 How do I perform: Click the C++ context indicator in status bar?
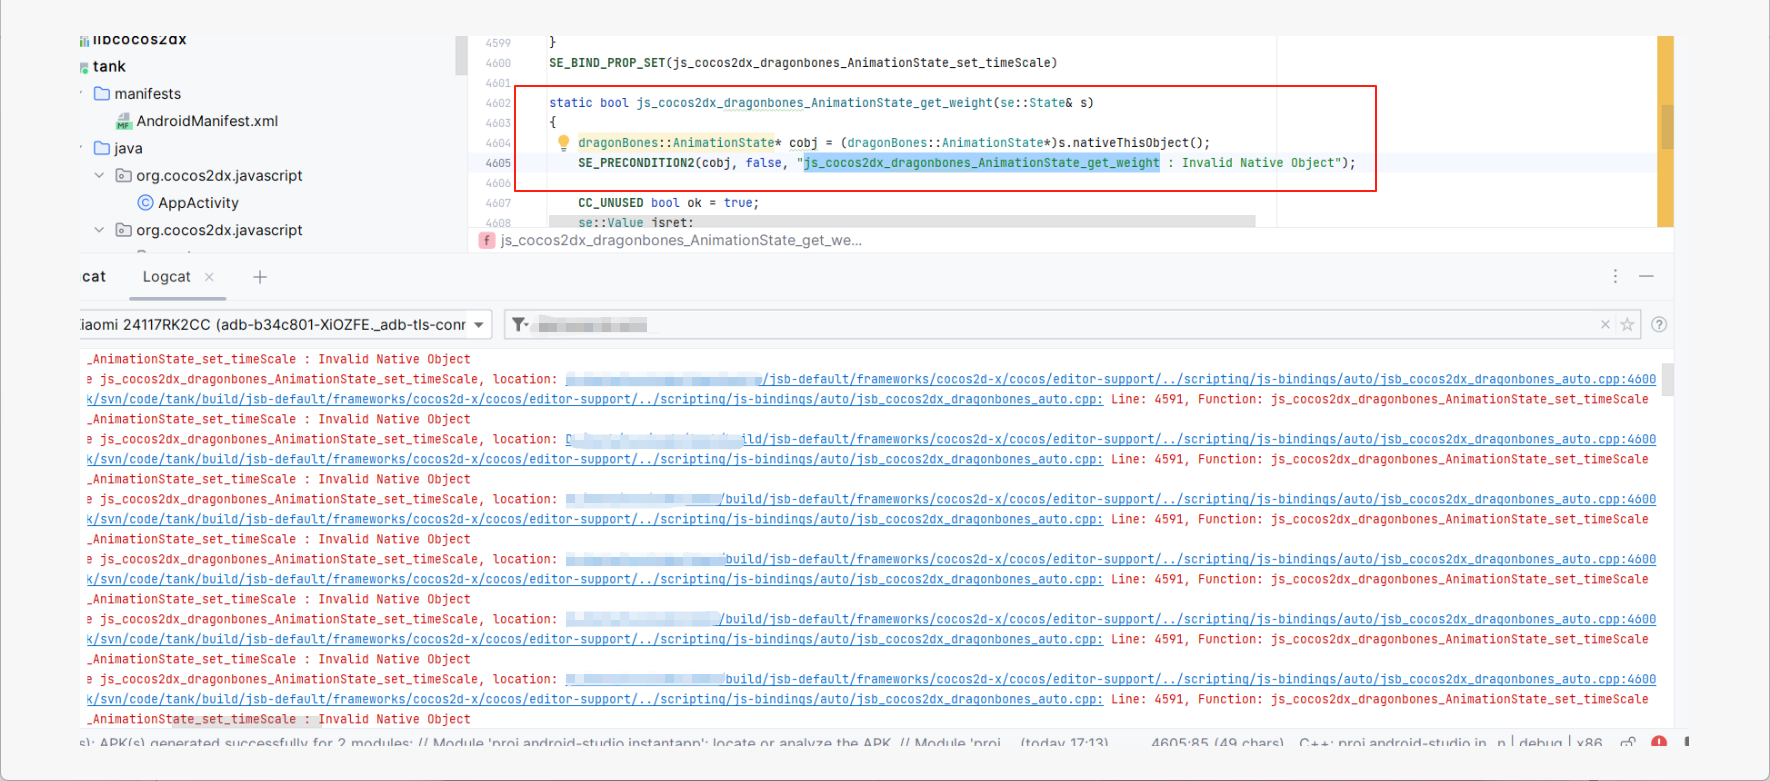[1392, 743]
